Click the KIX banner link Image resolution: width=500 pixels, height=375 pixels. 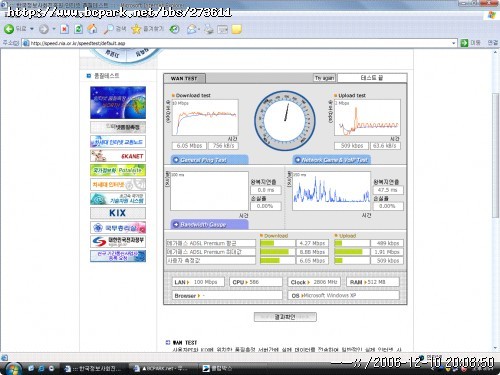coord(118,213)
